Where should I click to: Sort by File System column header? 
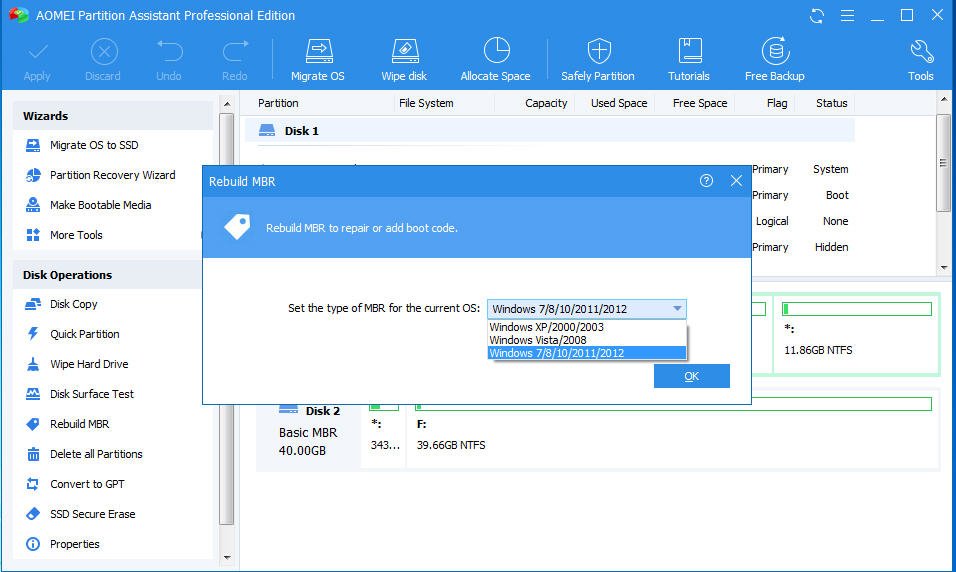(426, 103)
